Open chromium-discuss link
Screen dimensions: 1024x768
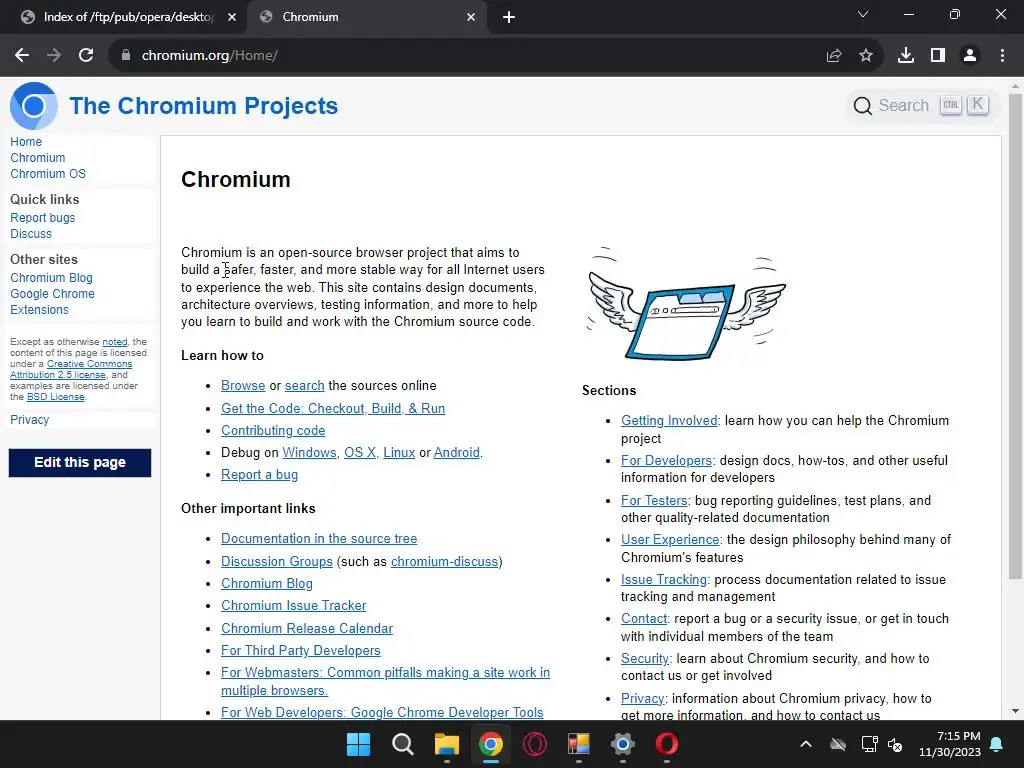point(444,562)
